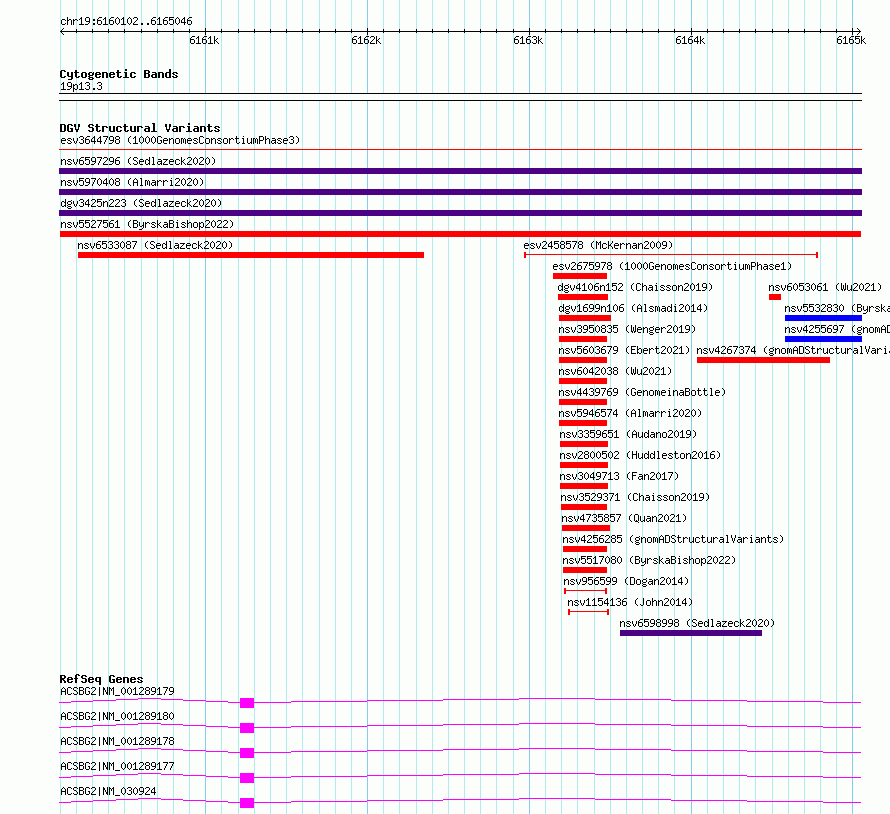
Task: Select the dgv3425n223 purple variant bar
Action: point(460,213)
